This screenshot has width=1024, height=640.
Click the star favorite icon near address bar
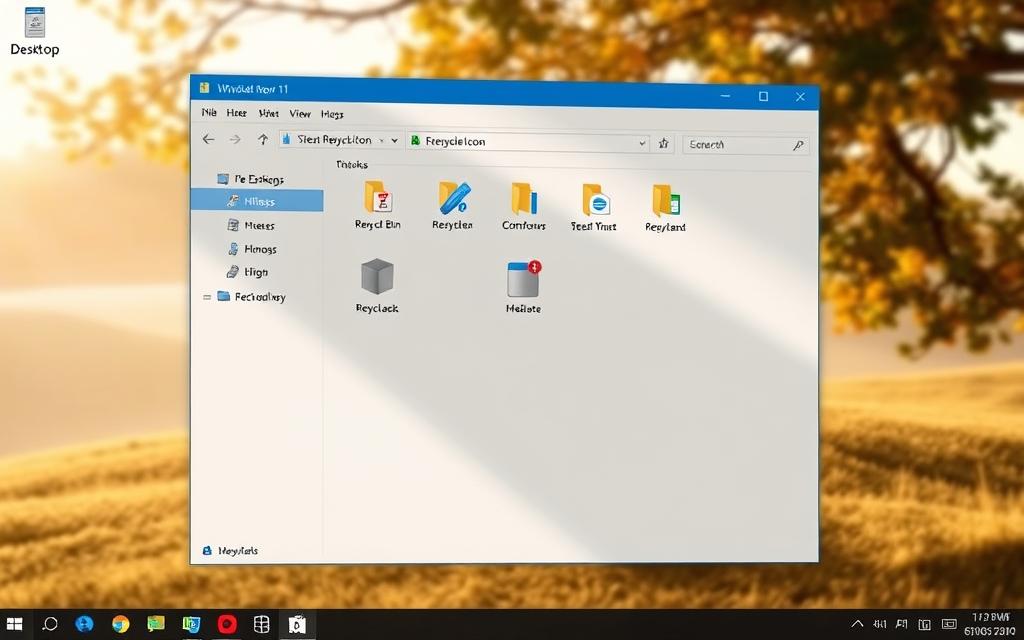664,144
